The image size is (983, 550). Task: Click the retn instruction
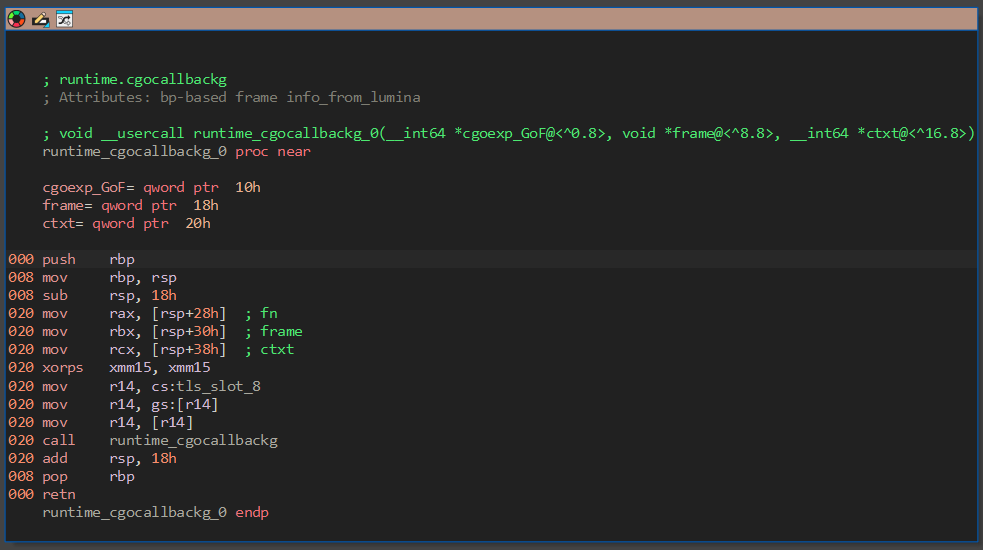58,494
